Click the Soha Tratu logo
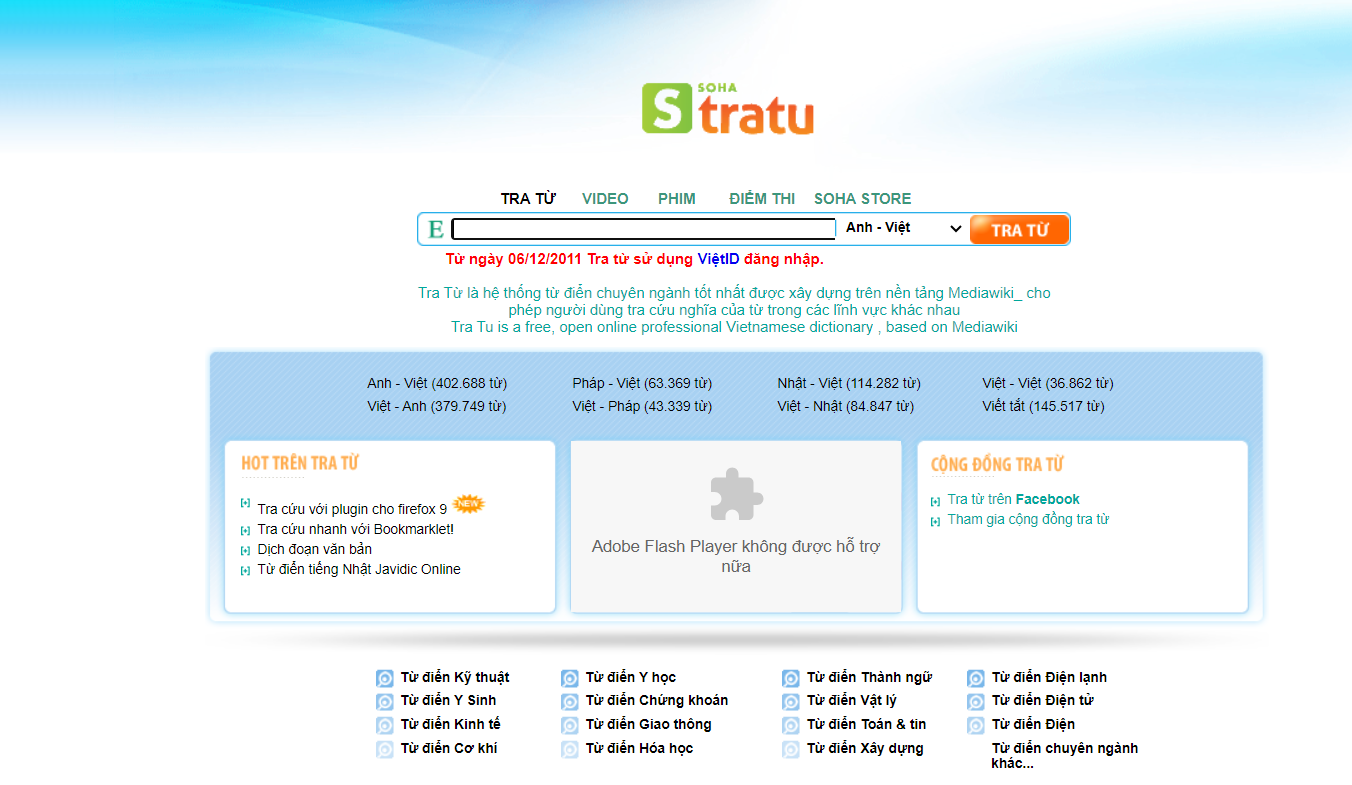The image size is (1352, 785). click(x=728, y=108)
